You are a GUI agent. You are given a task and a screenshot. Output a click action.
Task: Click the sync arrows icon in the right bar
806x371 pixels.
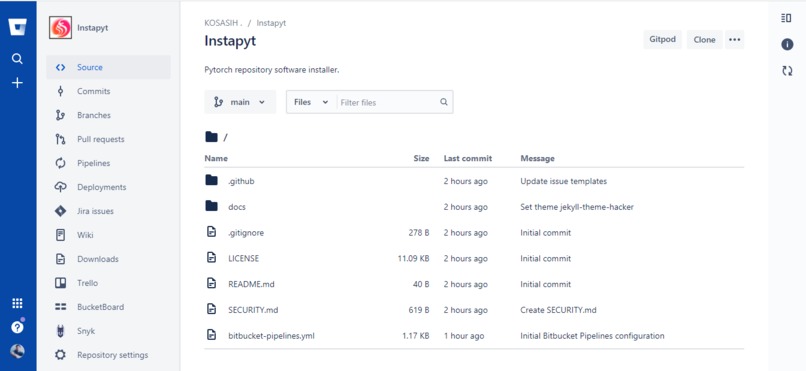pos(787,71)
